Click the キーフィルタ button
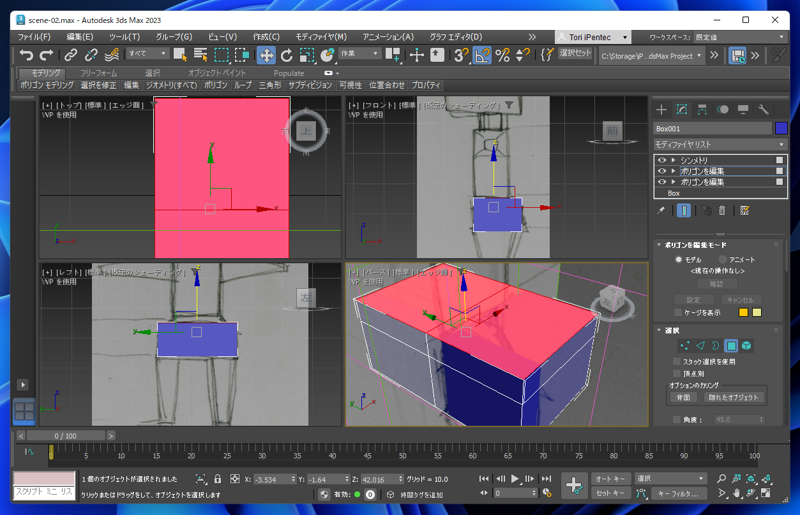This screenshot has height=515, width=800. (678, 494)
